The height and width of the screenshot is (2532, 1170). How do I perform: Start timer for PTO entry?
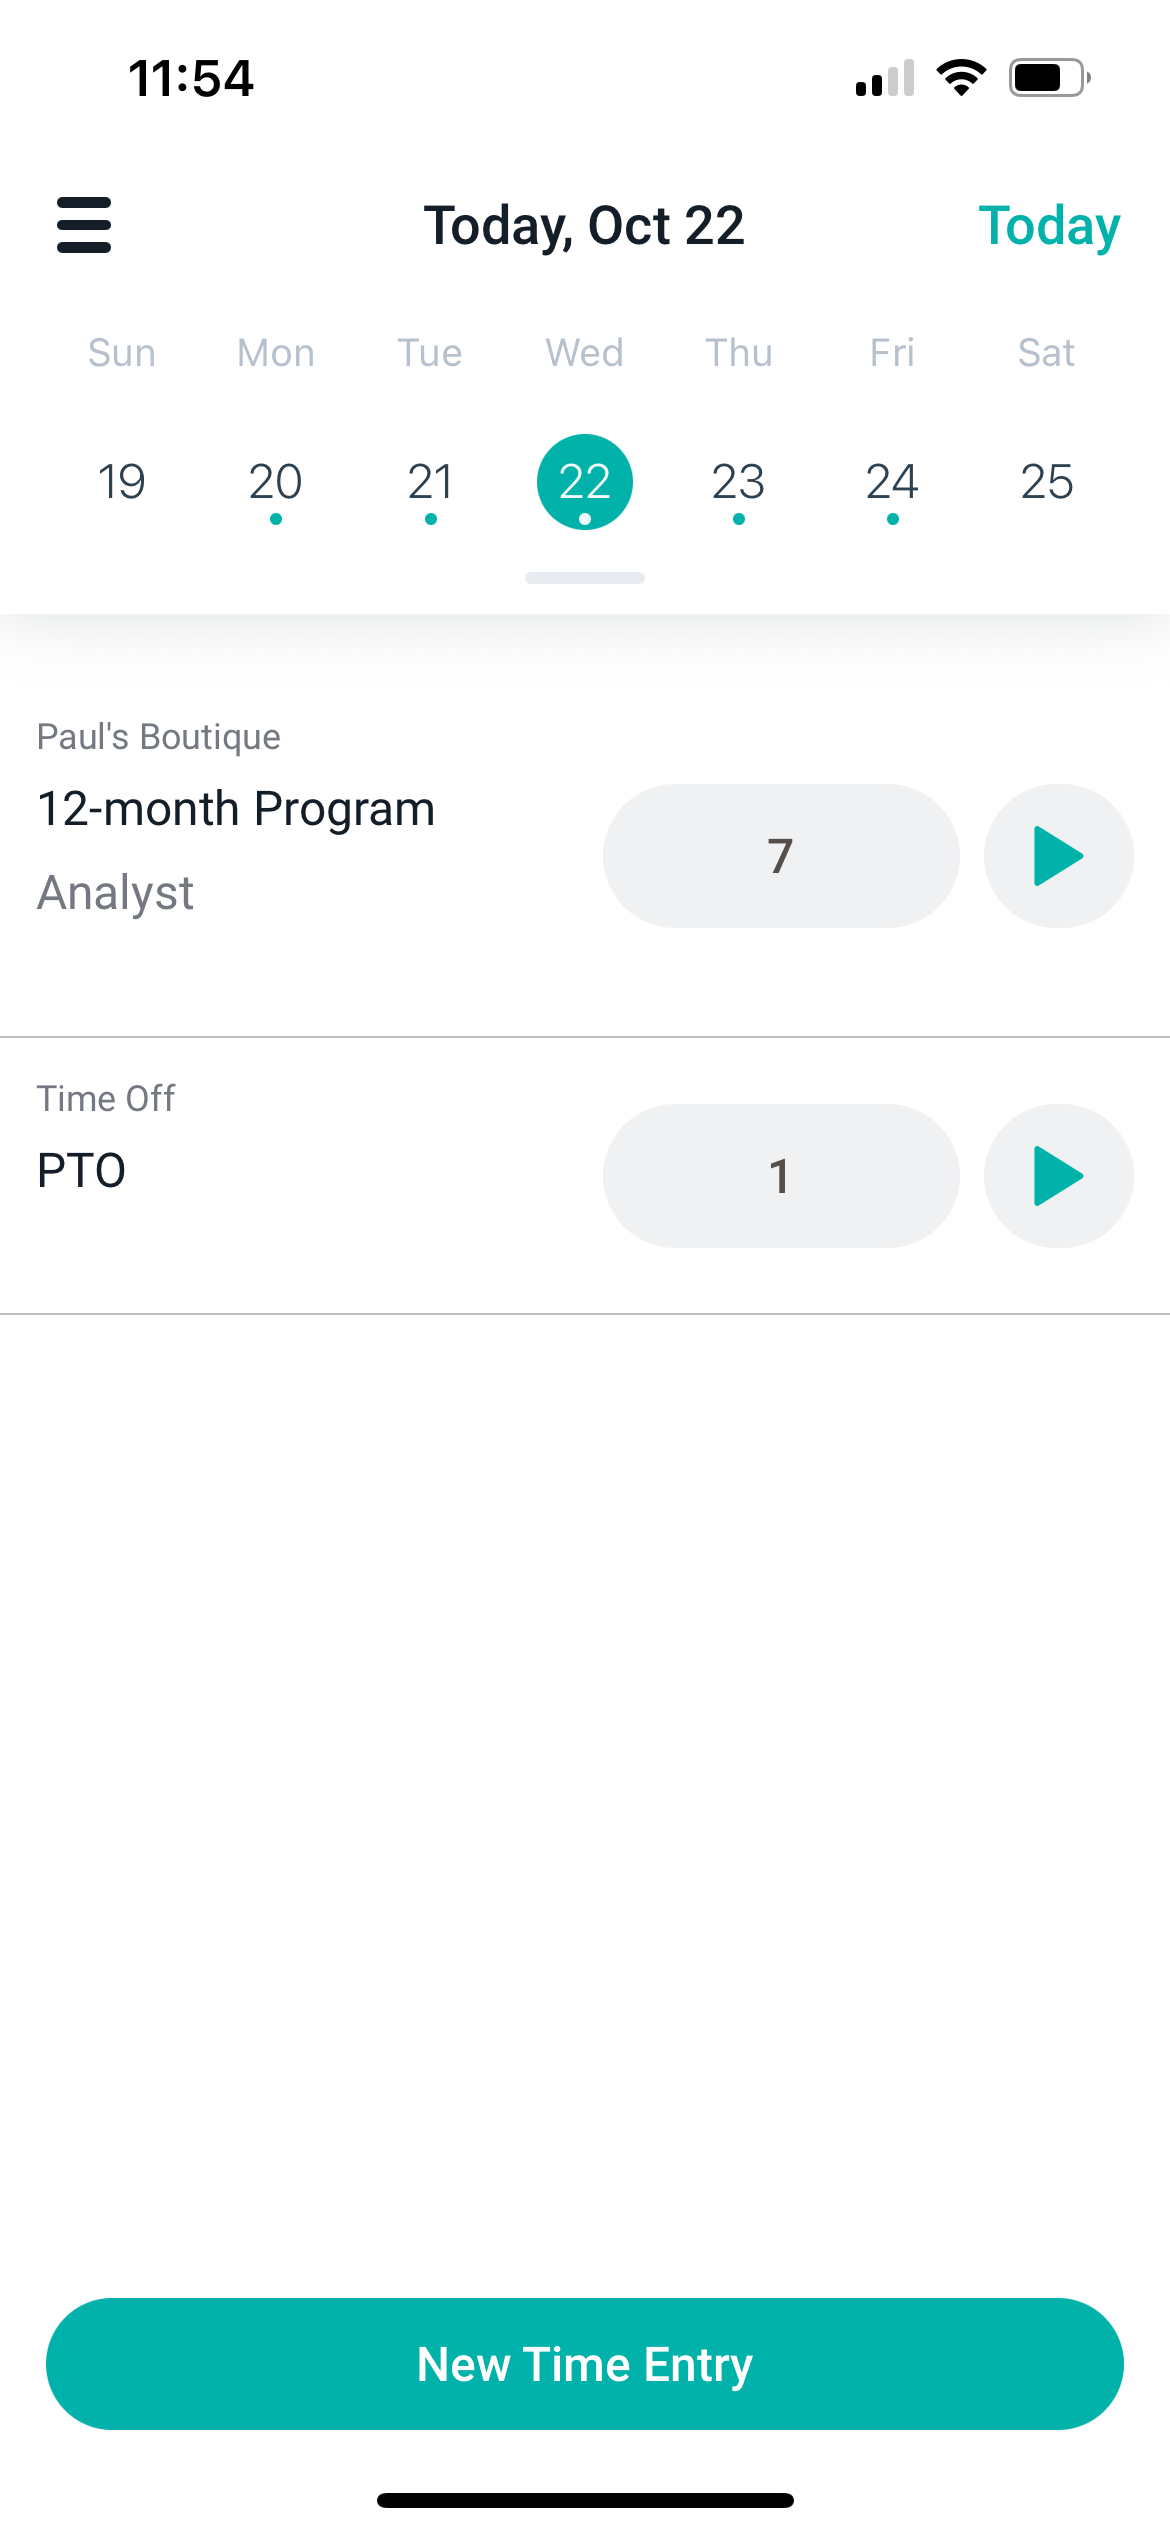(1058, 1176)
